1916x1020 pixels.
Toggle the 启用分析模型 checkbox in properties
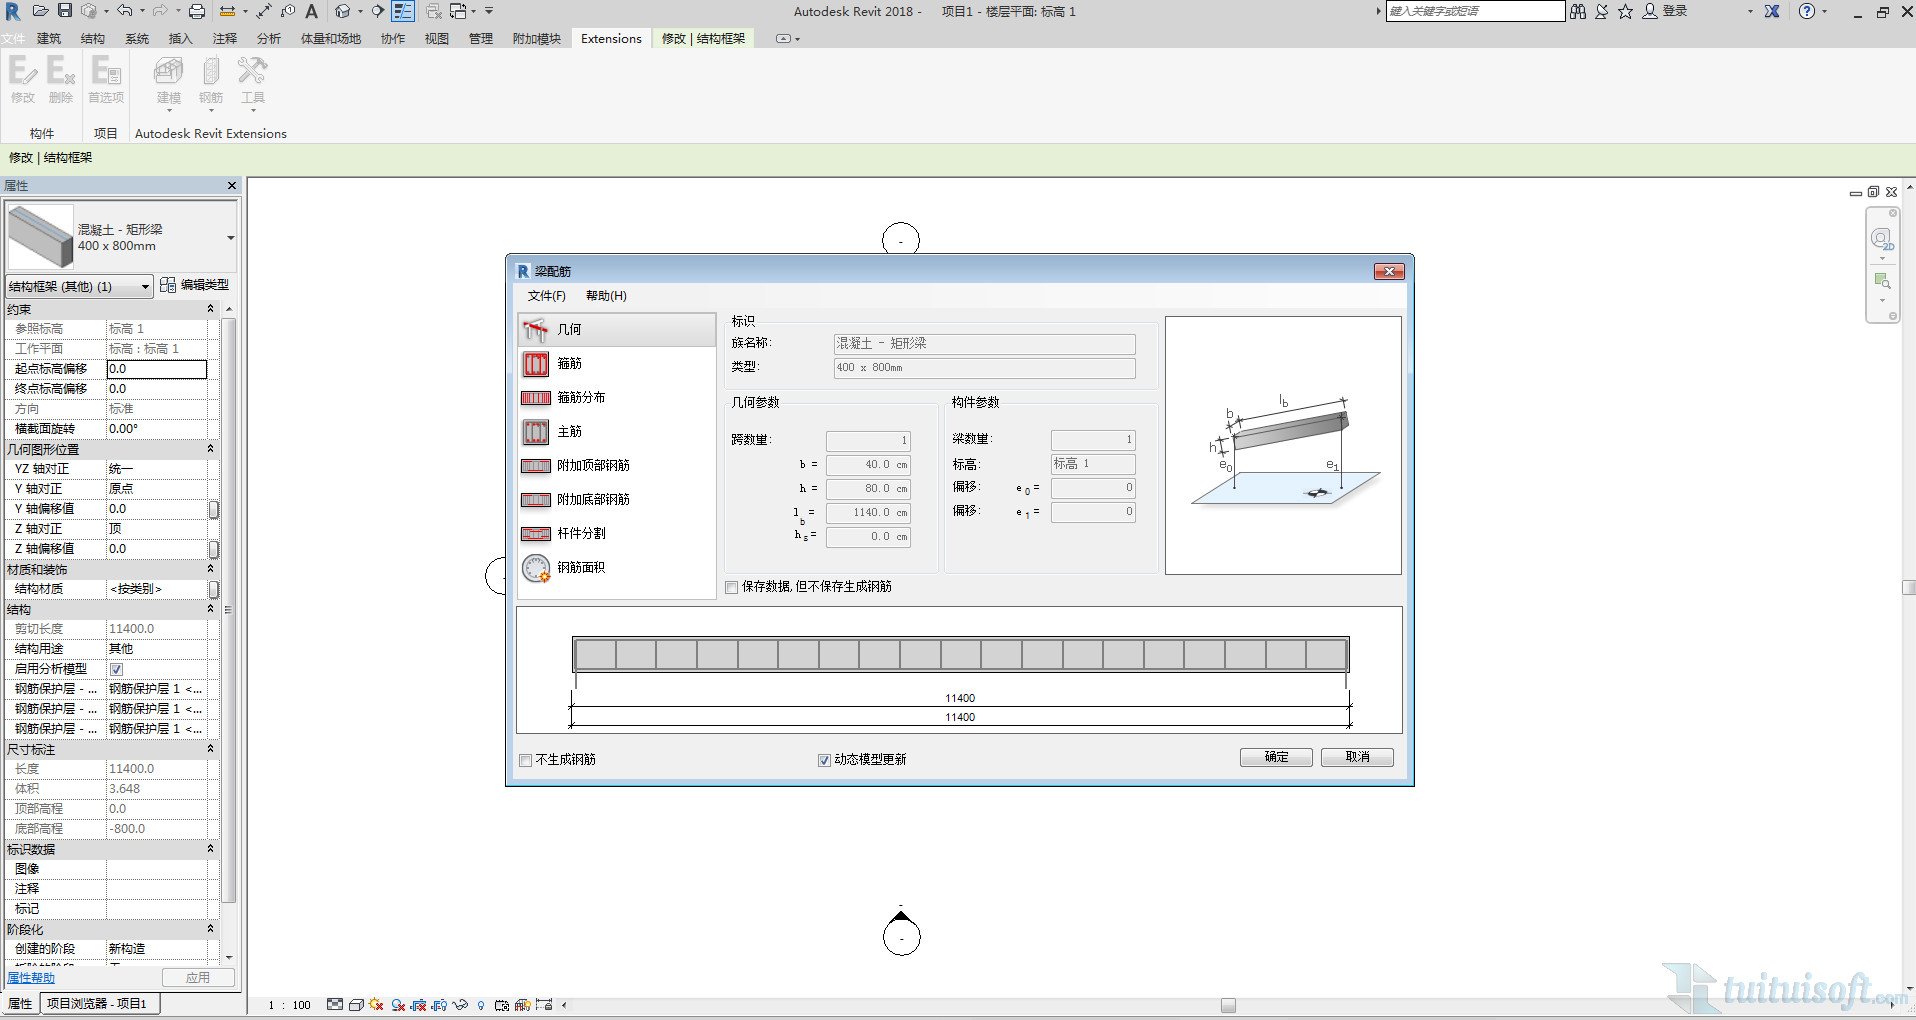[x=117, y=669]
